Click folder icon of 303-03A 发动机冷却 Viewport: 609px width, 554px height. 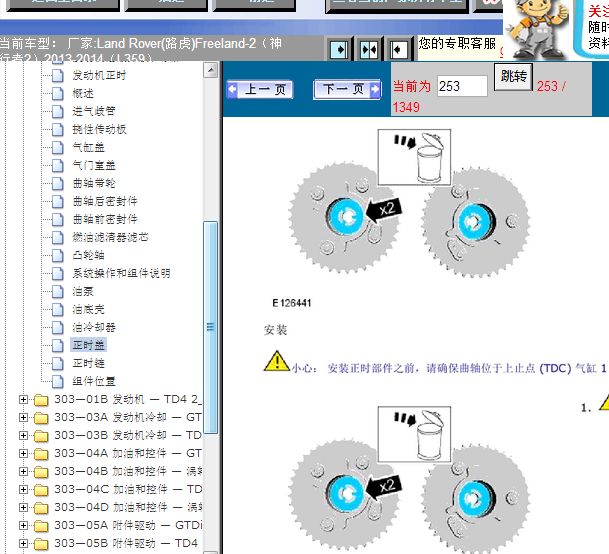click(41, 418)
